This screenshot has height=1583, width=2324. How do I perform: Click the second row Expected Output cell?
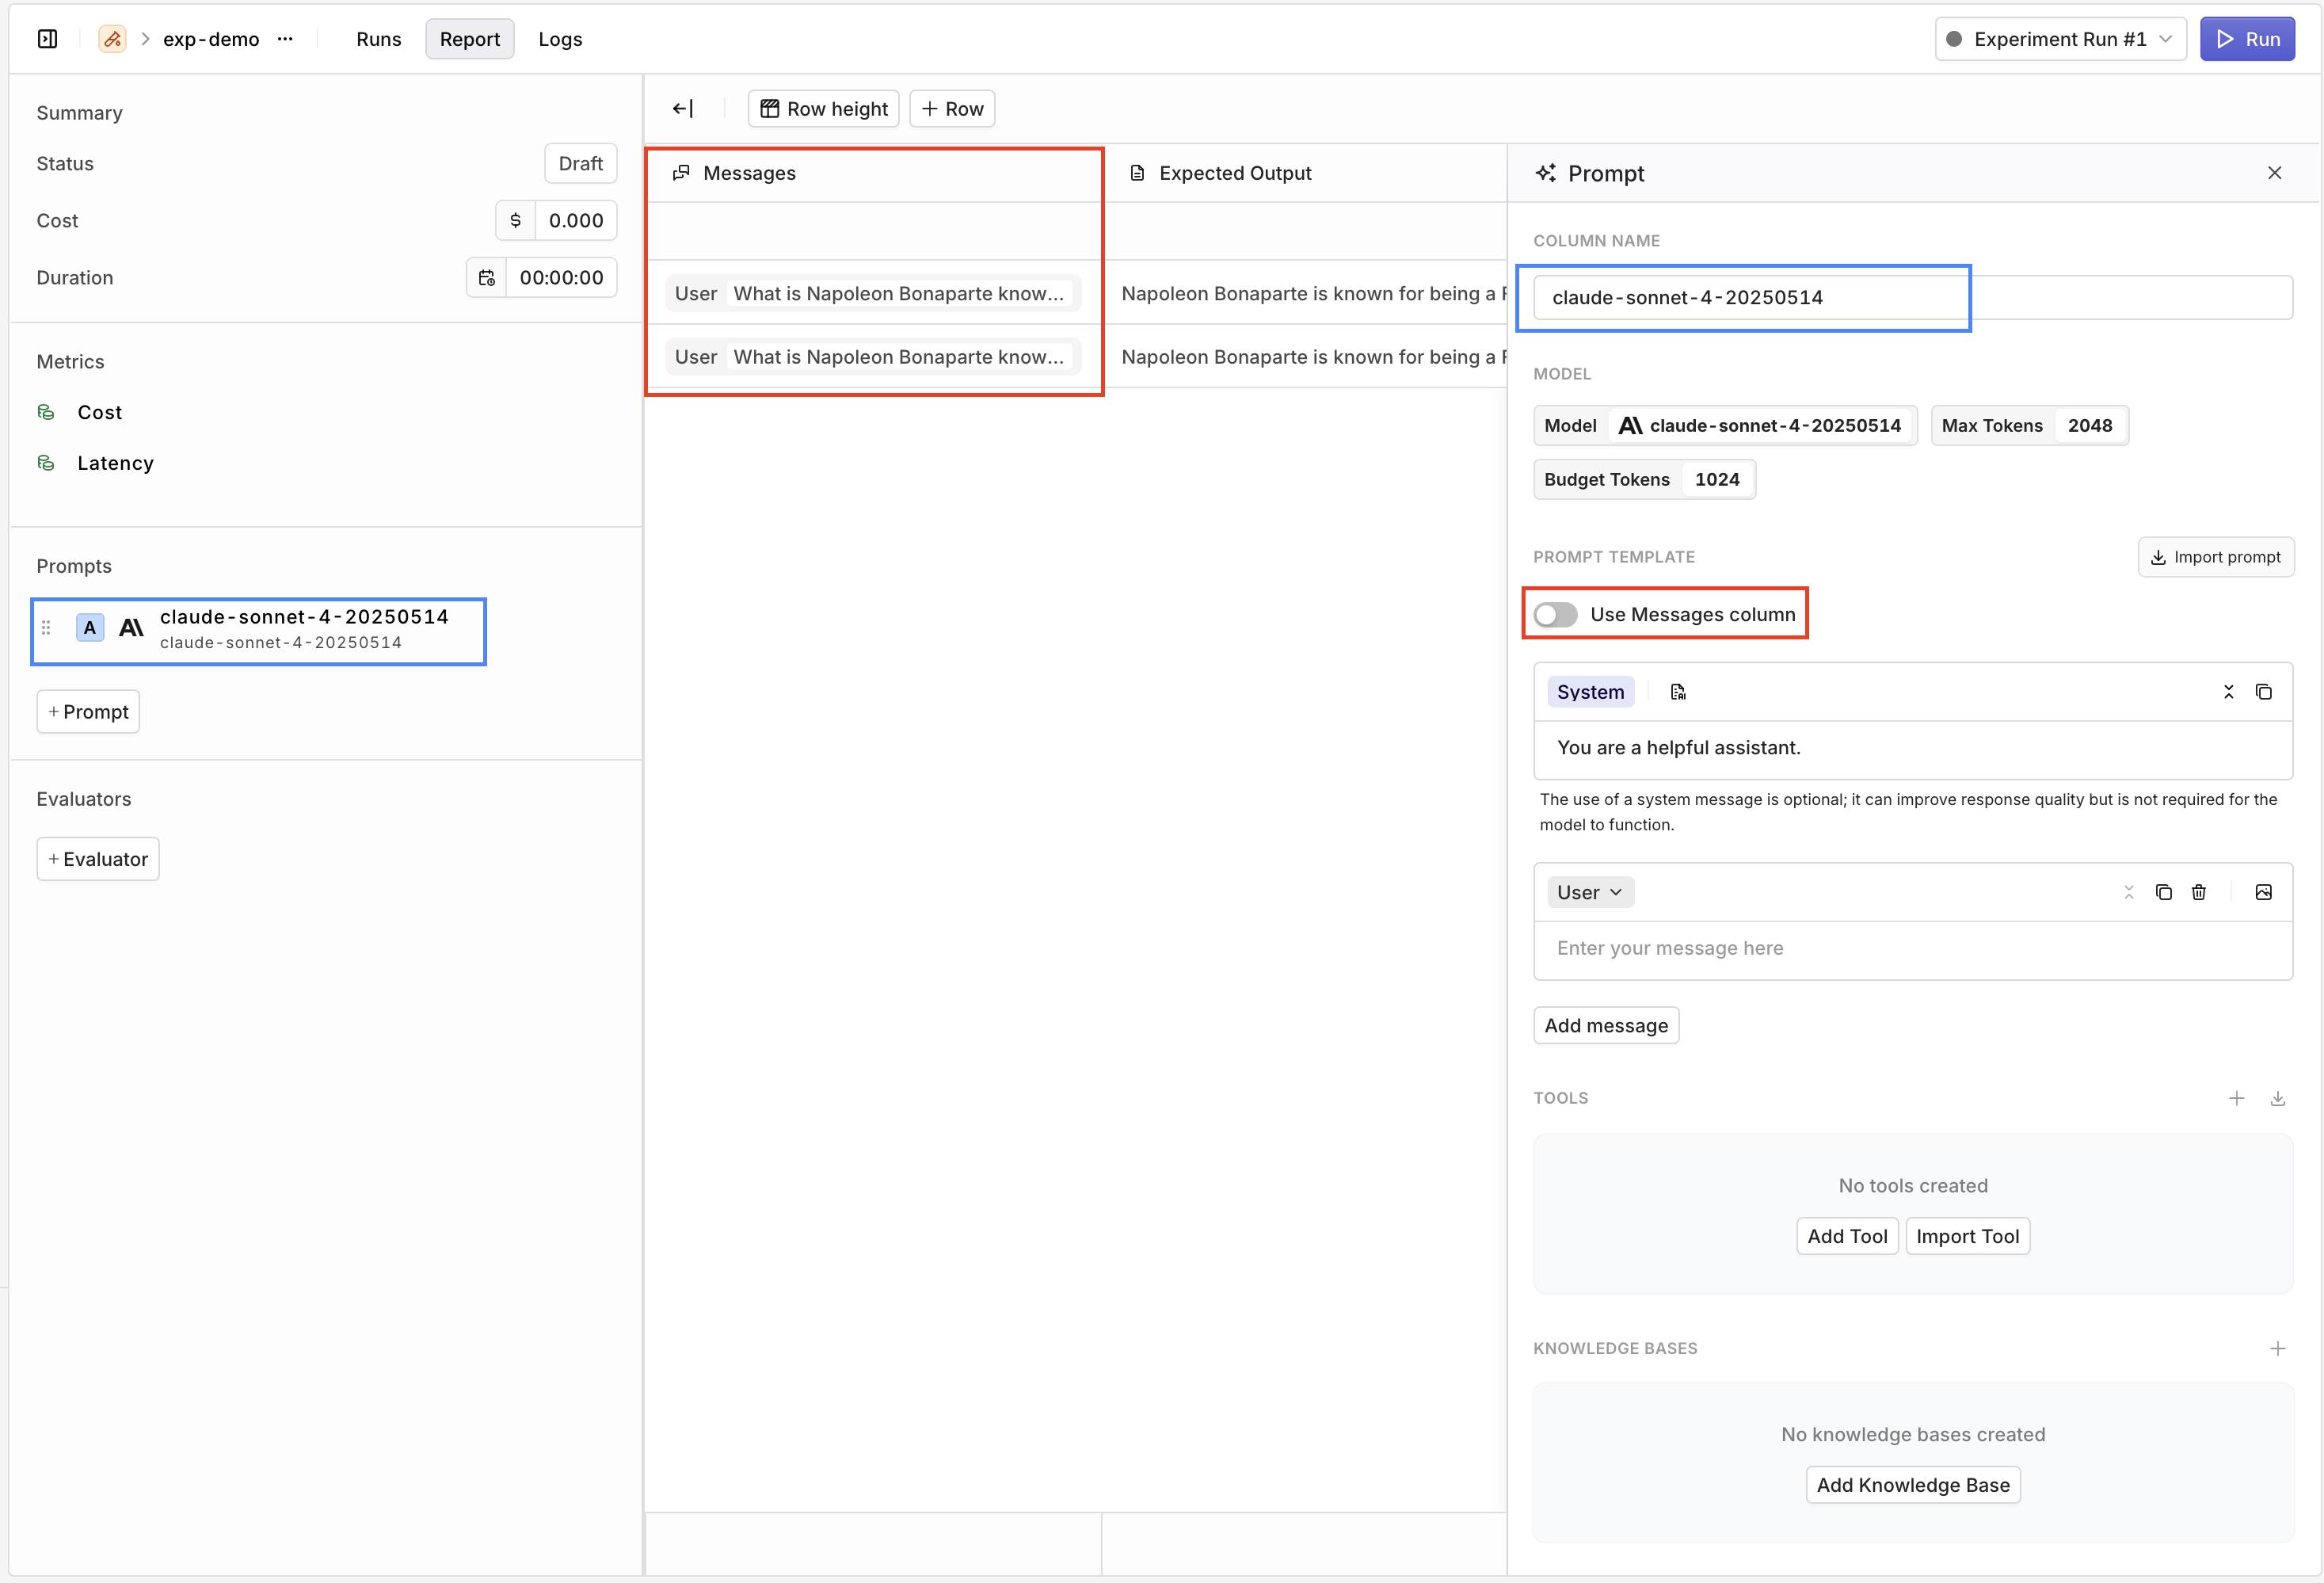pyautogui.click(x=1305, y=357)
